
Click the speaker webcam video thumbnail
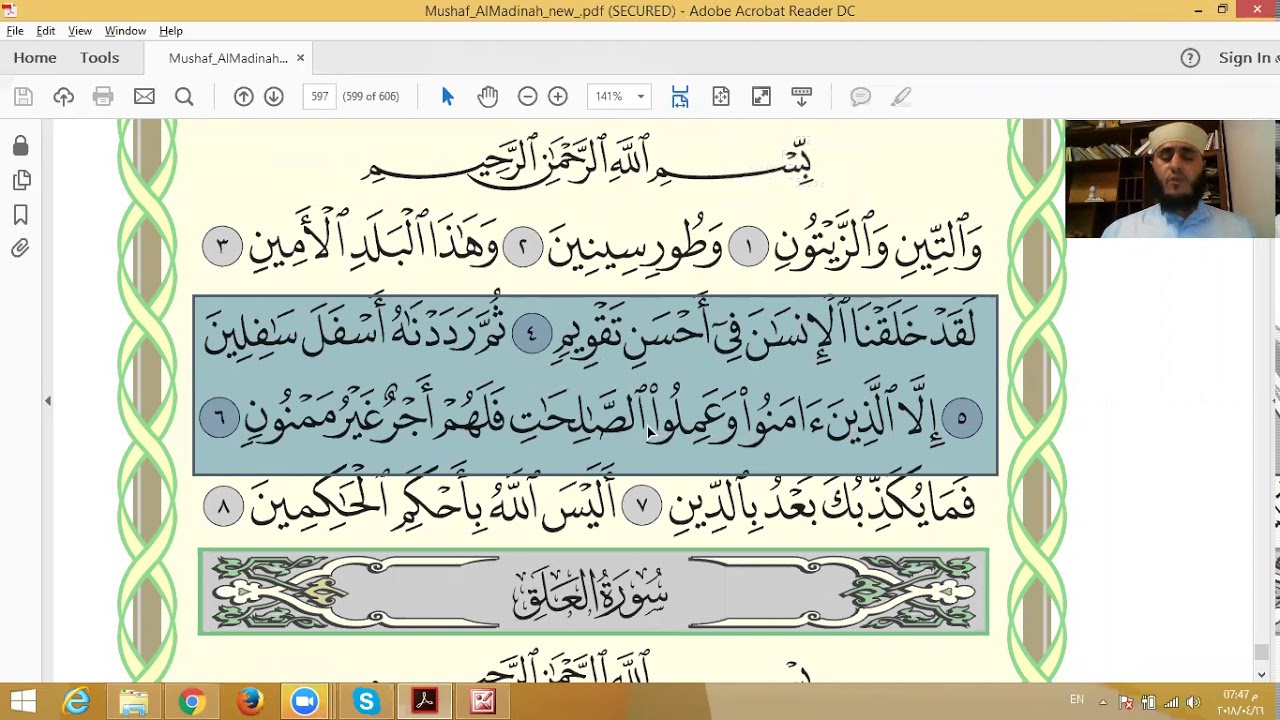pyautogui.click(x=1172, y=179)
